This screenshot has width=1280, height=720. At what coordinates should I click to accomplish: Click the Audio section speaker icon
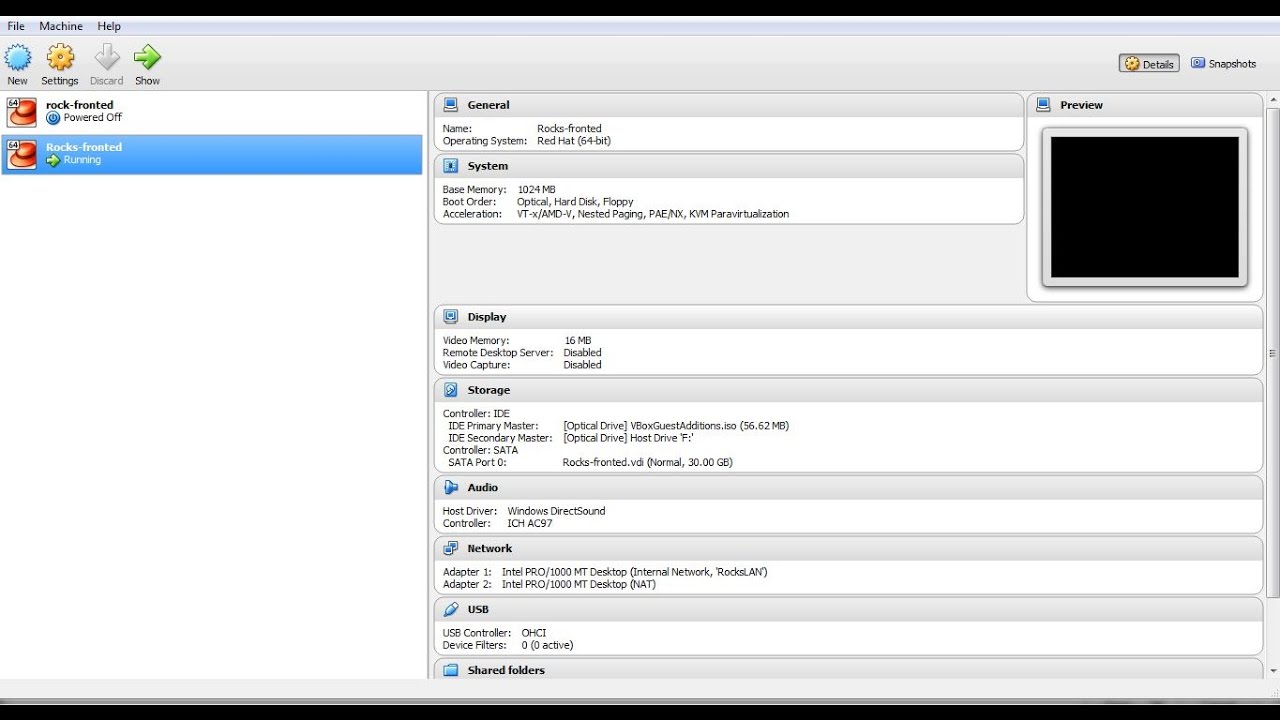pyautogui.click(x=451, y=488)
